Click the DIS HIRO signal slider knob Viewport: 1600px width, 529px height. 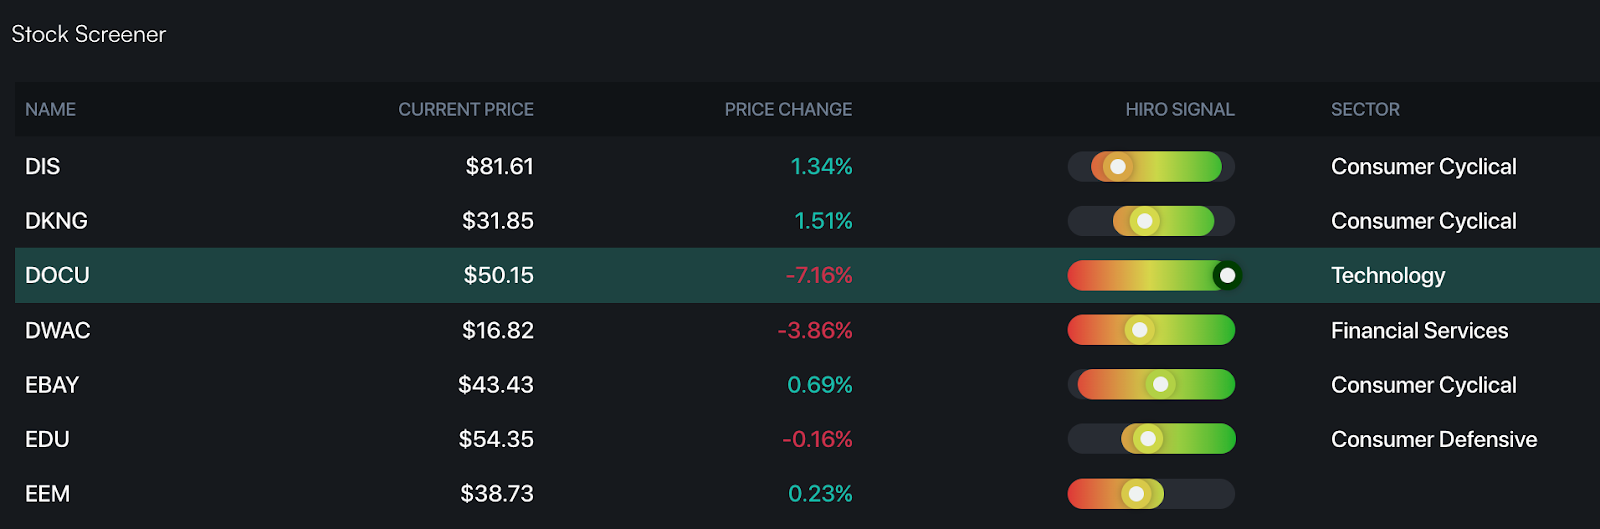tap(1118, 166)
